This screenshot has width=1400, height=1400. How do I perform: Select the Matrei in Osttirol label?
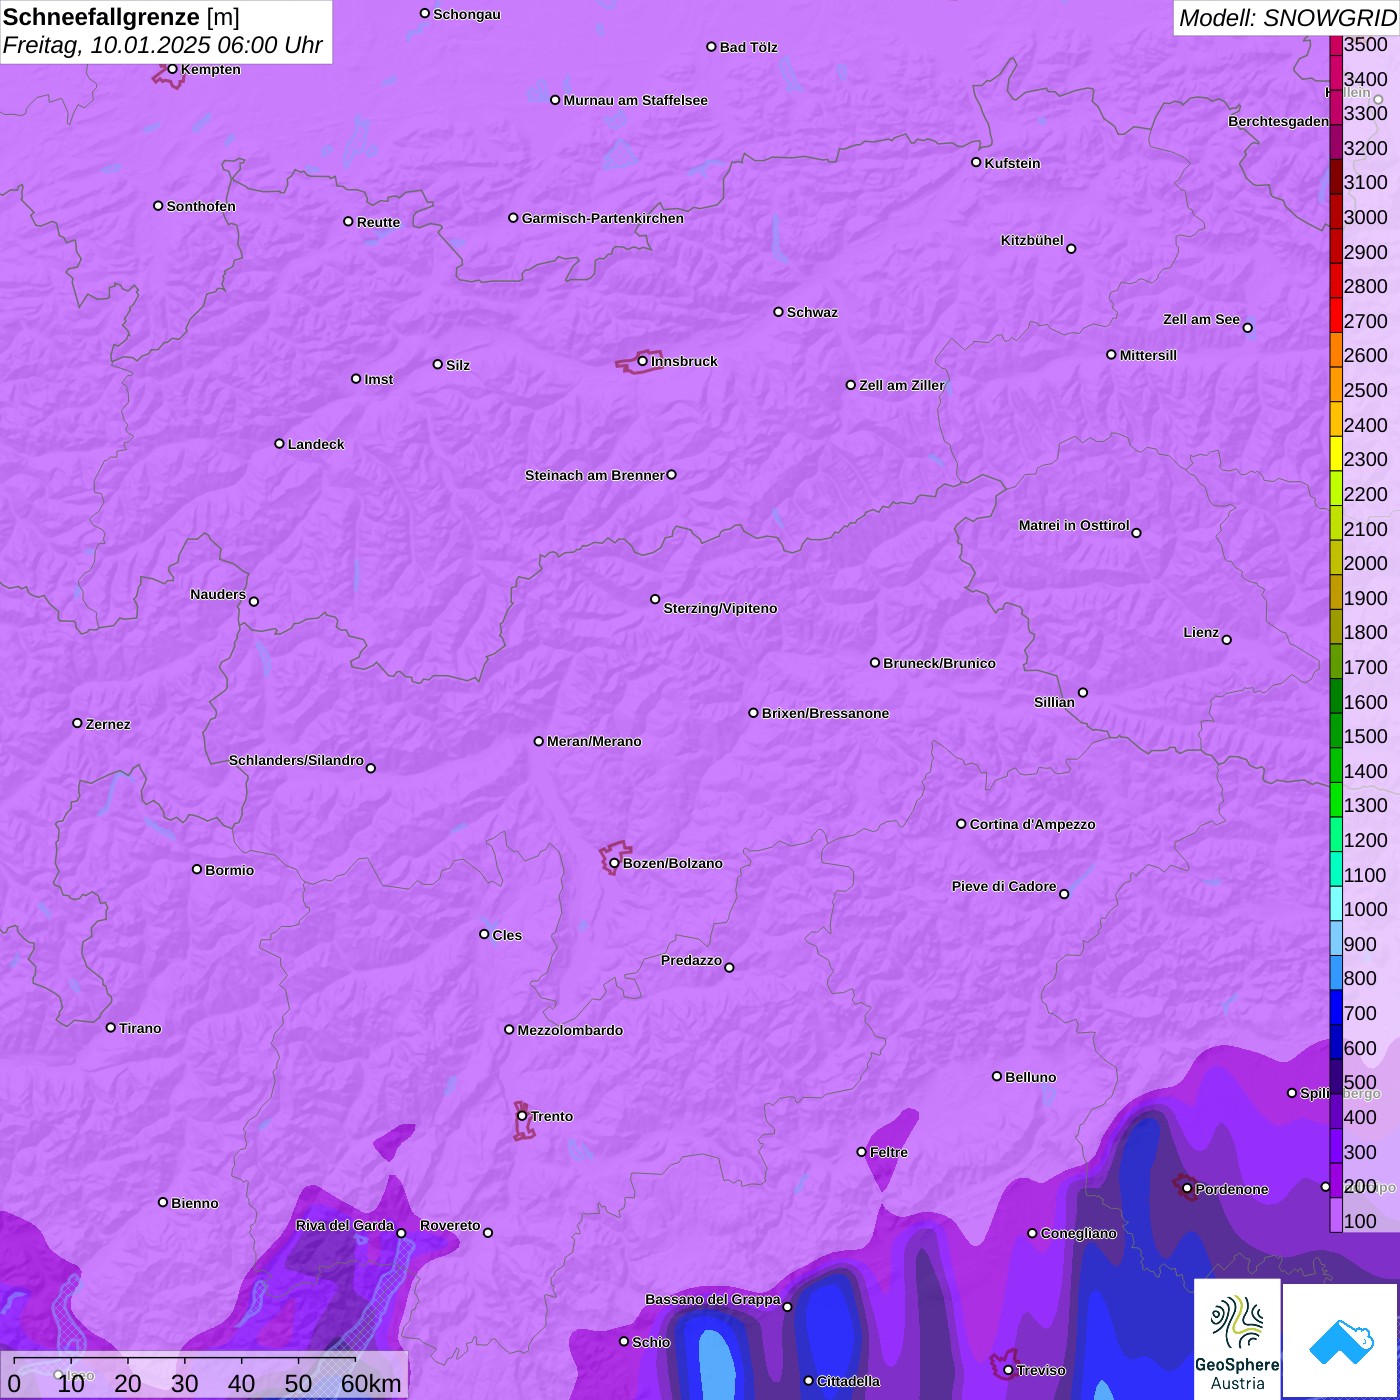point(1074,525)
